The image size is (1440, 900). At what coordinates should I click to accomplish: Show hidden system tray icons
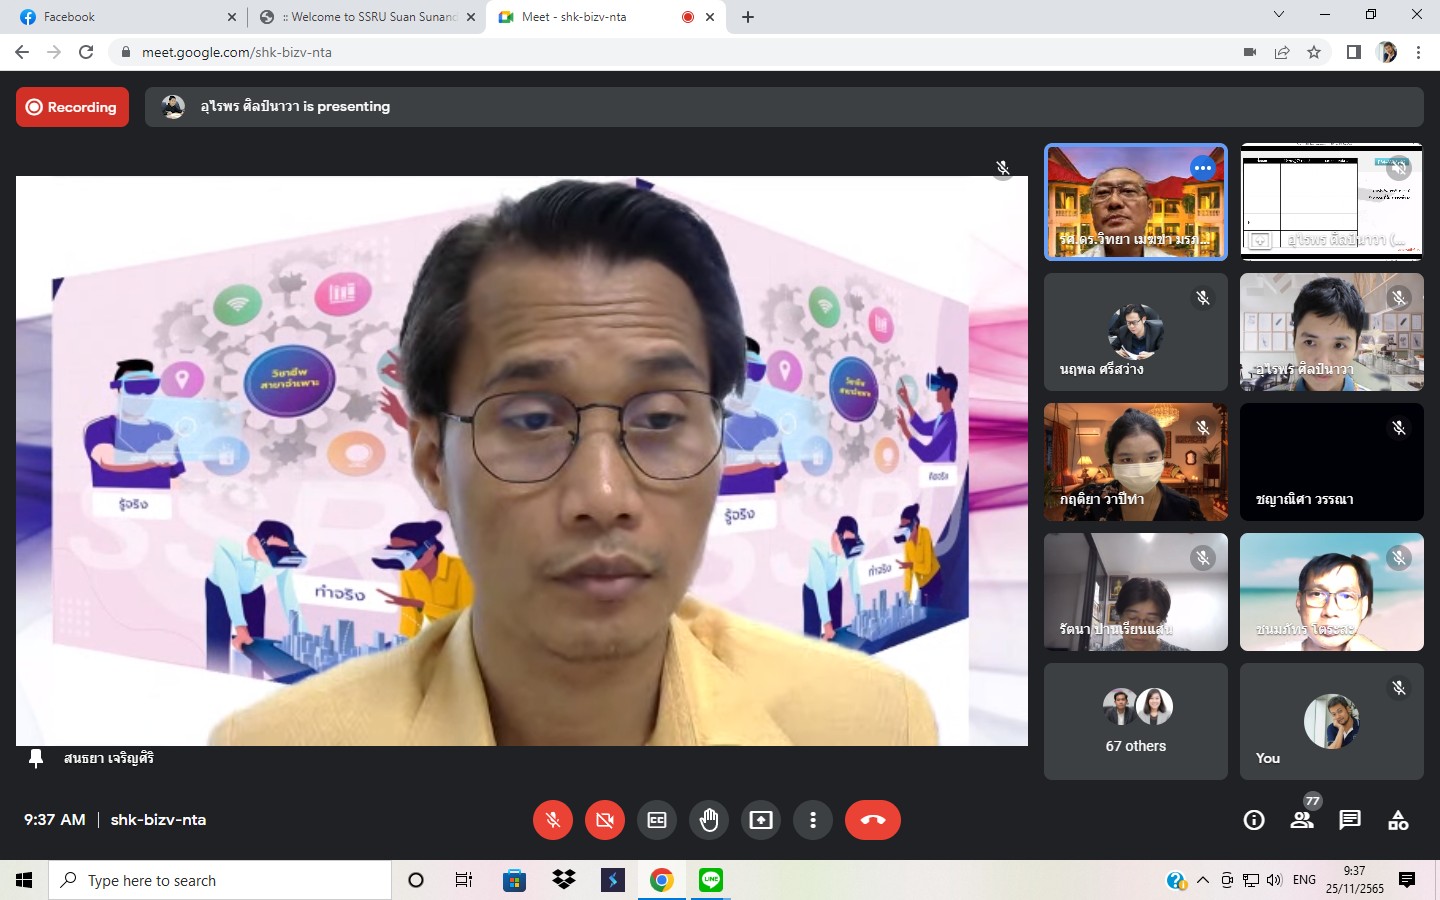[x=1203, y=880]
